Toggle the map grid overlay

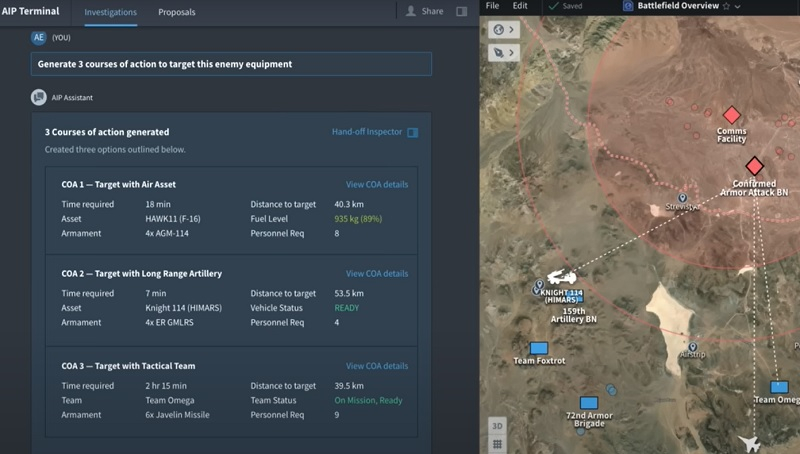(x=497, y=444)
